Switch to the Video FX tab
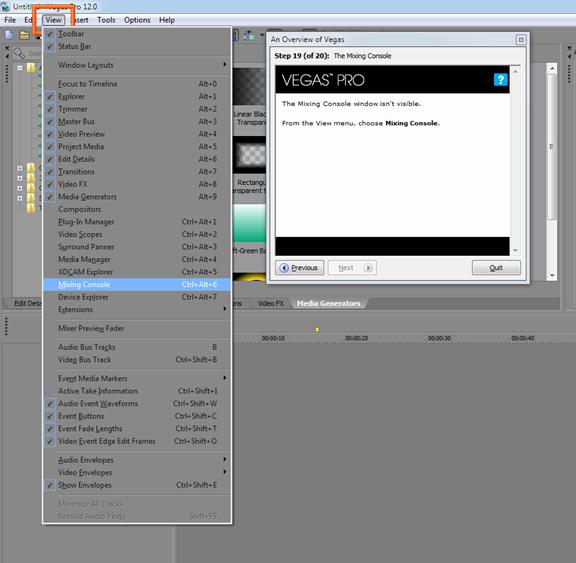576x563 pixels. [270, 303]
